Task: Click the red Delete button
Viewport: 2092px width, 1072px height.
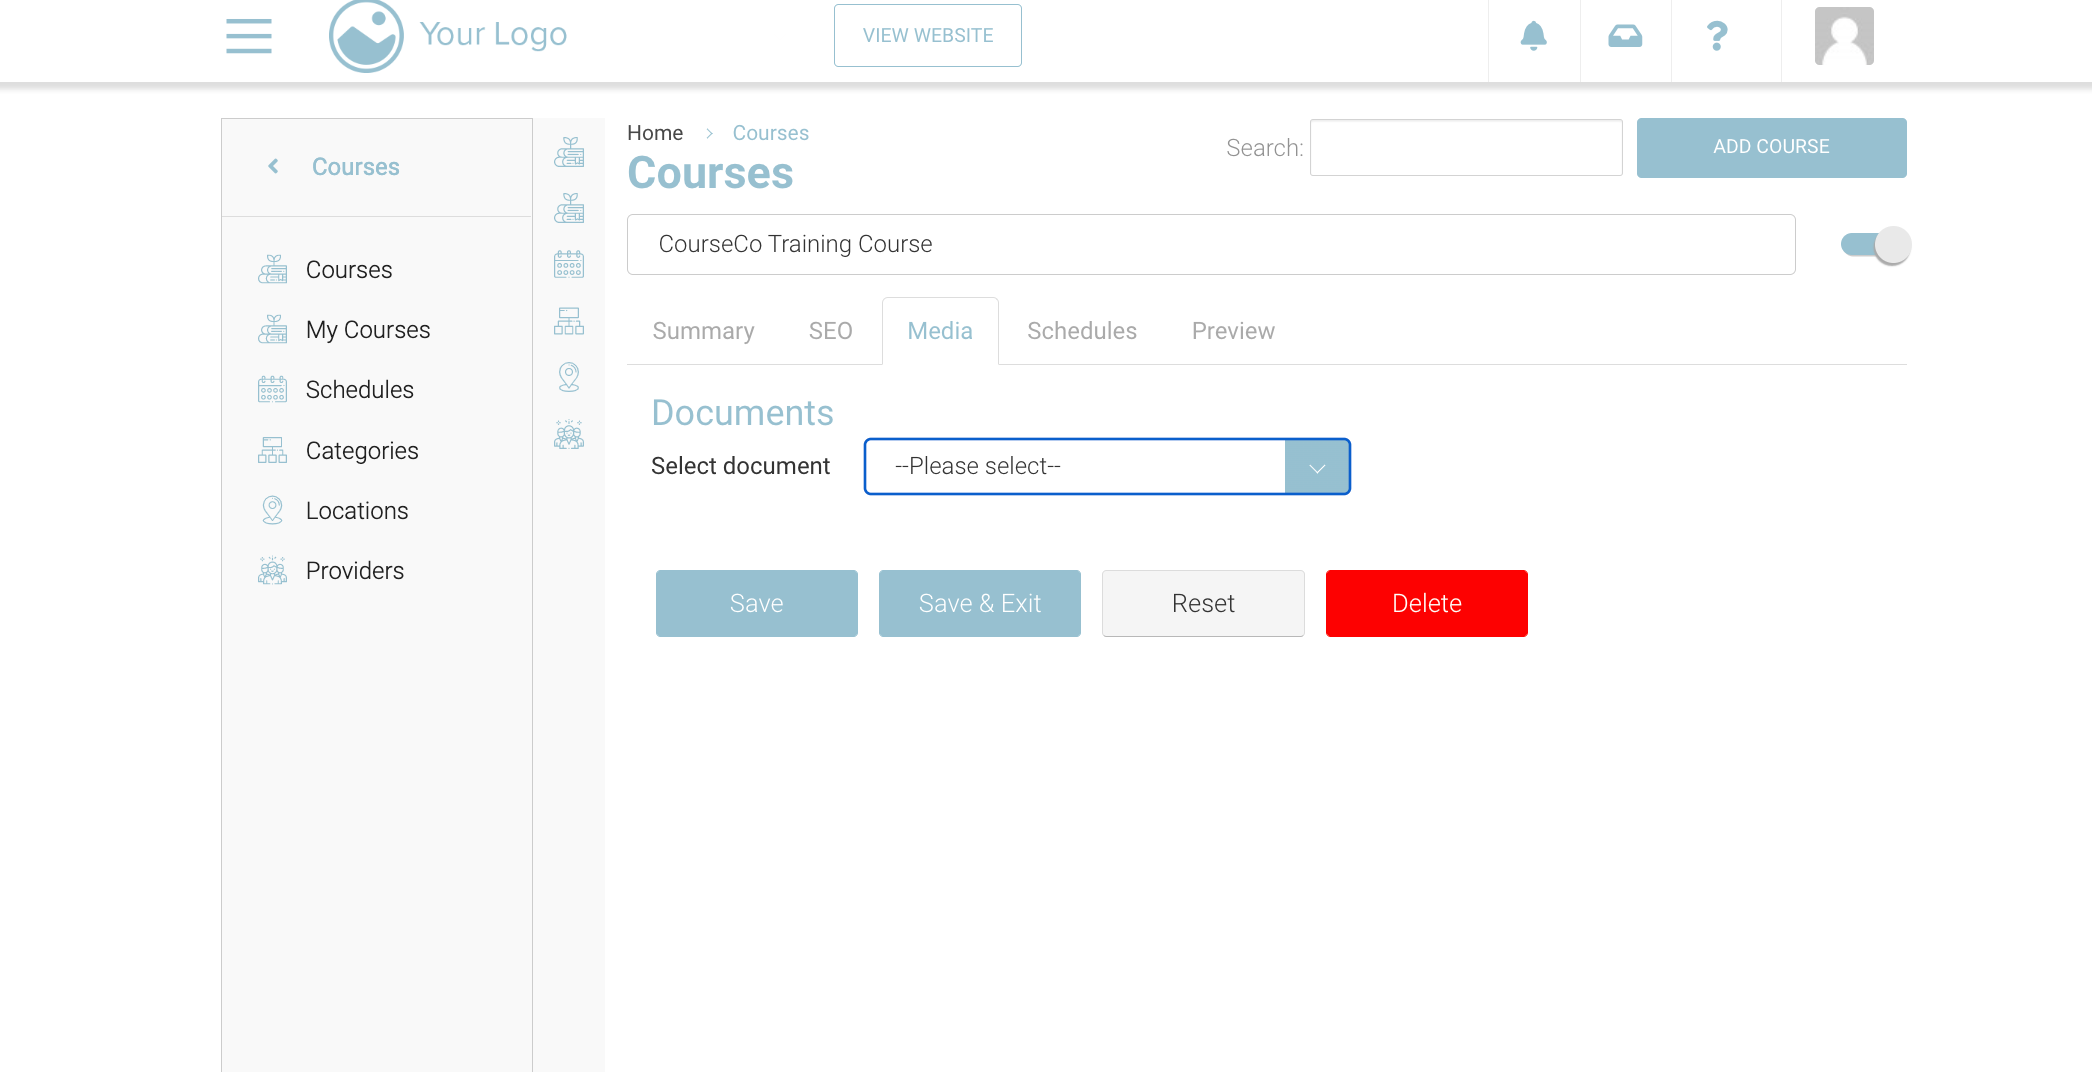Action: point(1426,603)
